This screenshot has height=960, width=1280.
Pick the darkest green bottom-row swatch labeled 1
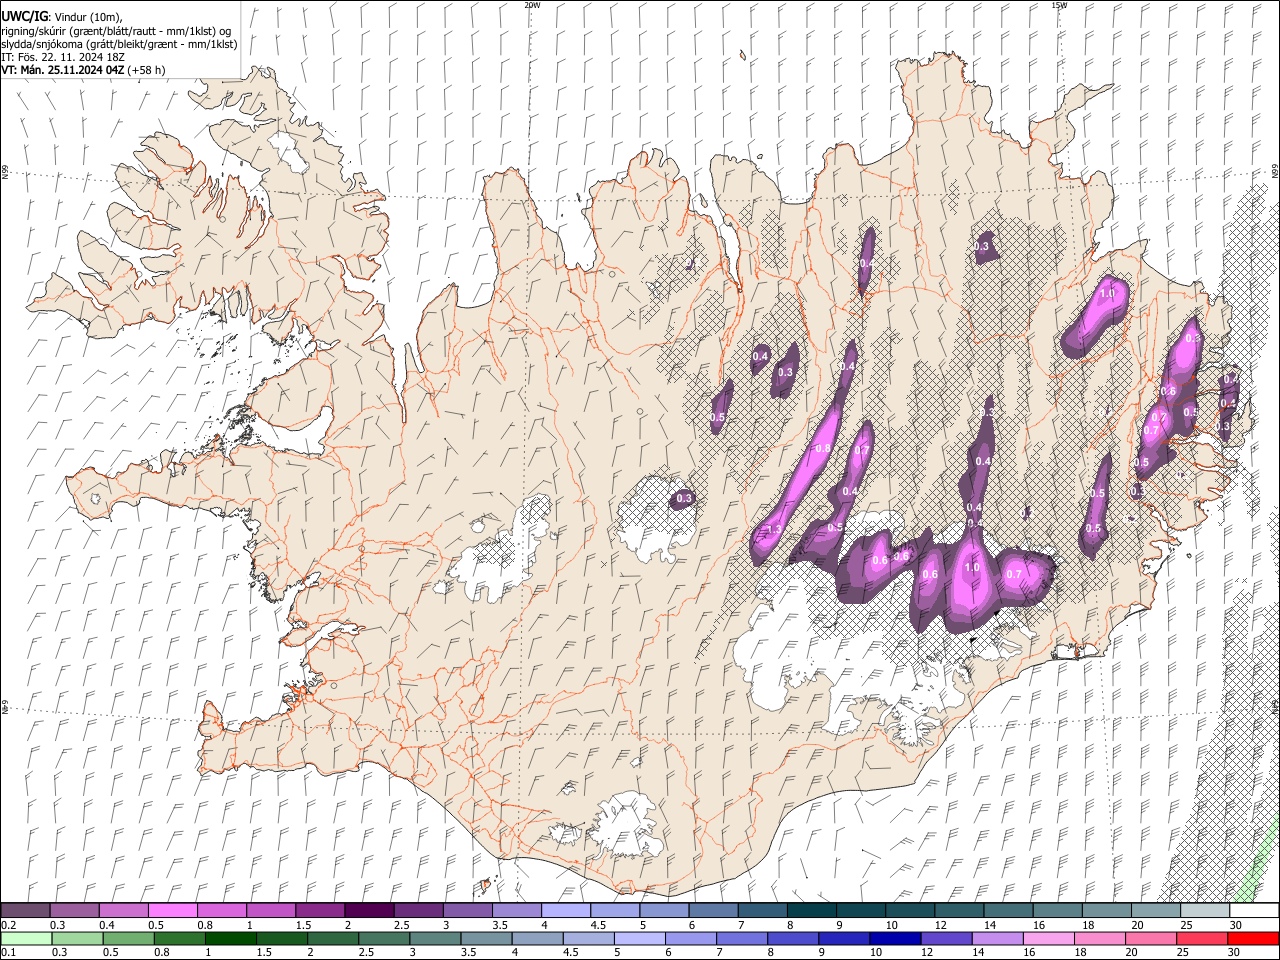click(230, 938)
